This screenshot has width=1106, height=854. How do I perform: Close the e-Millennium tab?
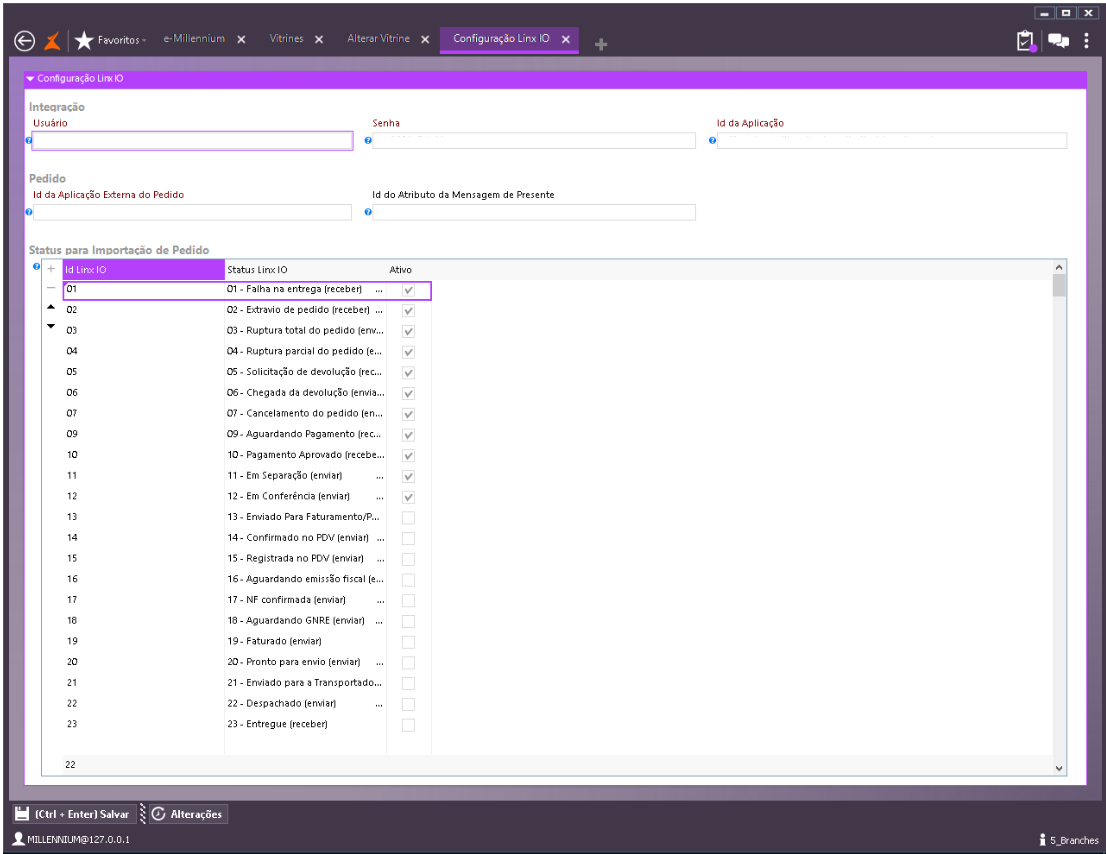point(241,39)
